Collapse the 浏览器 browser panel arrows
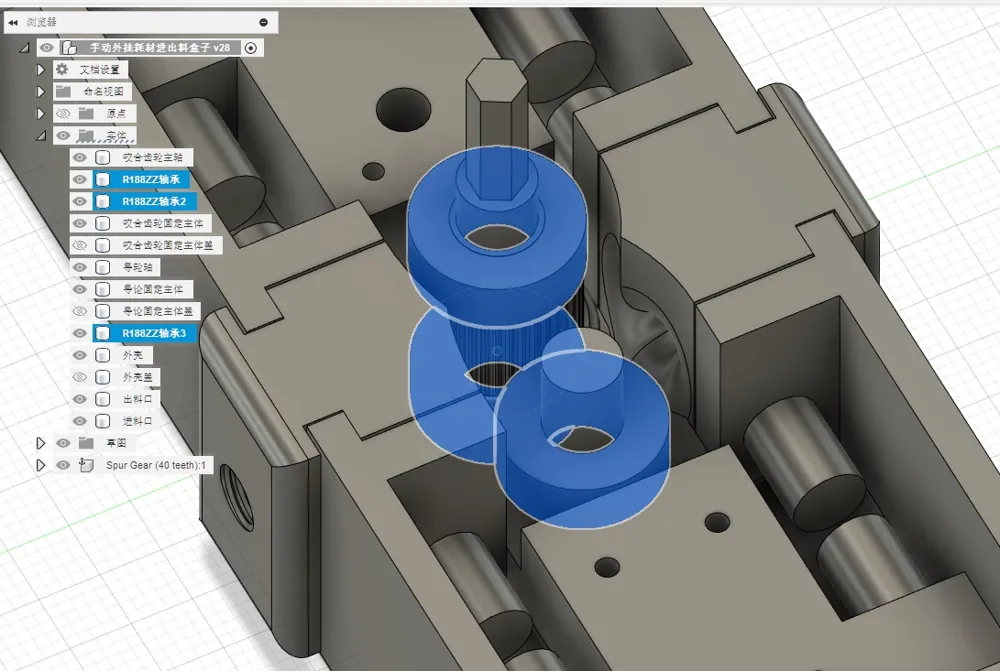This screenshot has height=671, width=1000. pos(13,22)
